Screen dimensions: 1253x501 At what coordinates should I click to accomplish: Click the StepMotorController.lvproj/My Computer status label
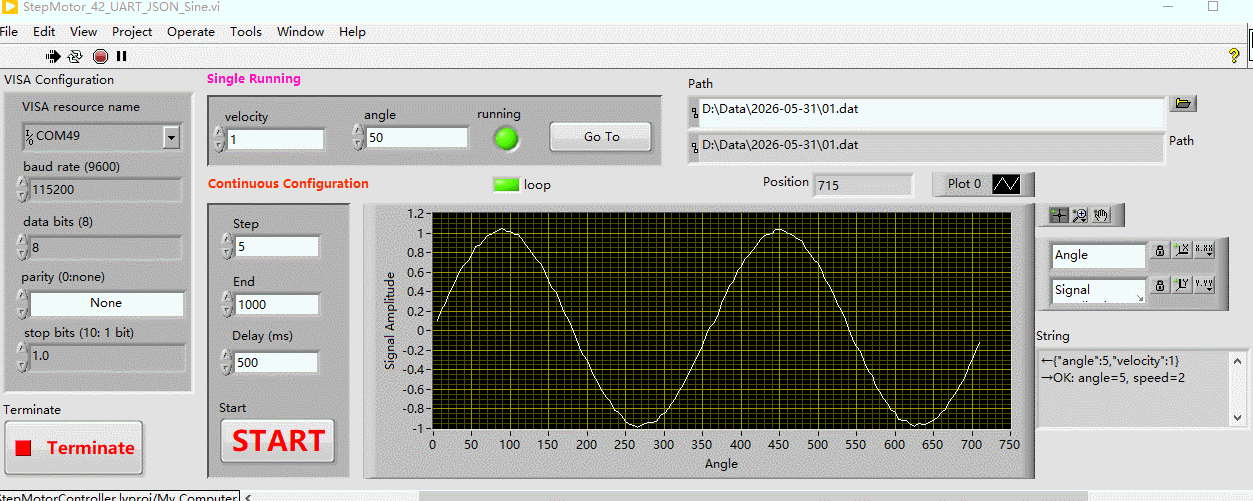click(x=118, y=496)
